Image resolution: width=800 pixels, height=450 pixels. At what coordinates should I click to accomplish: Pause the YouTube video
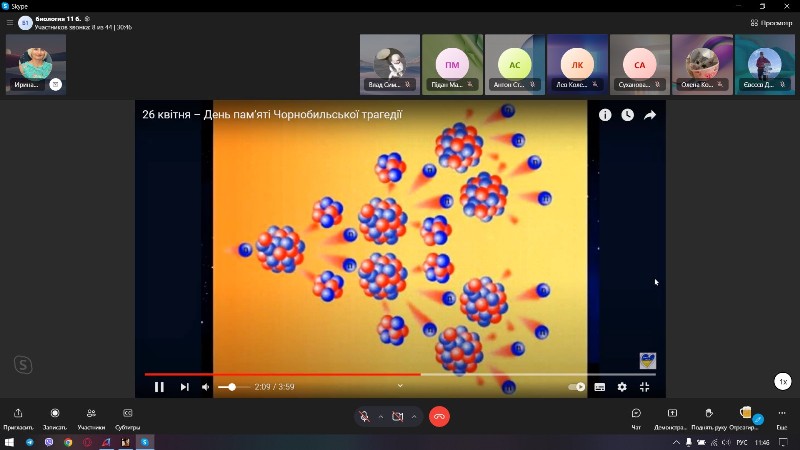tap(159, 387)
